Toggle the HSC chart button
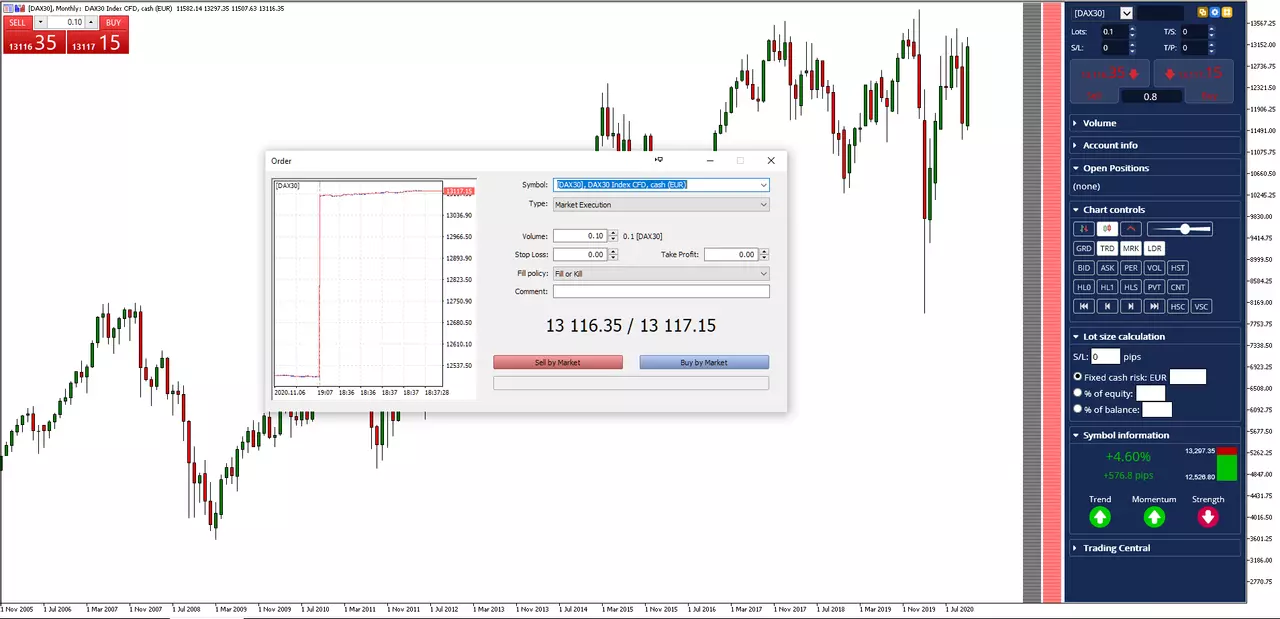1280x619 pixels. [1178, 306]
